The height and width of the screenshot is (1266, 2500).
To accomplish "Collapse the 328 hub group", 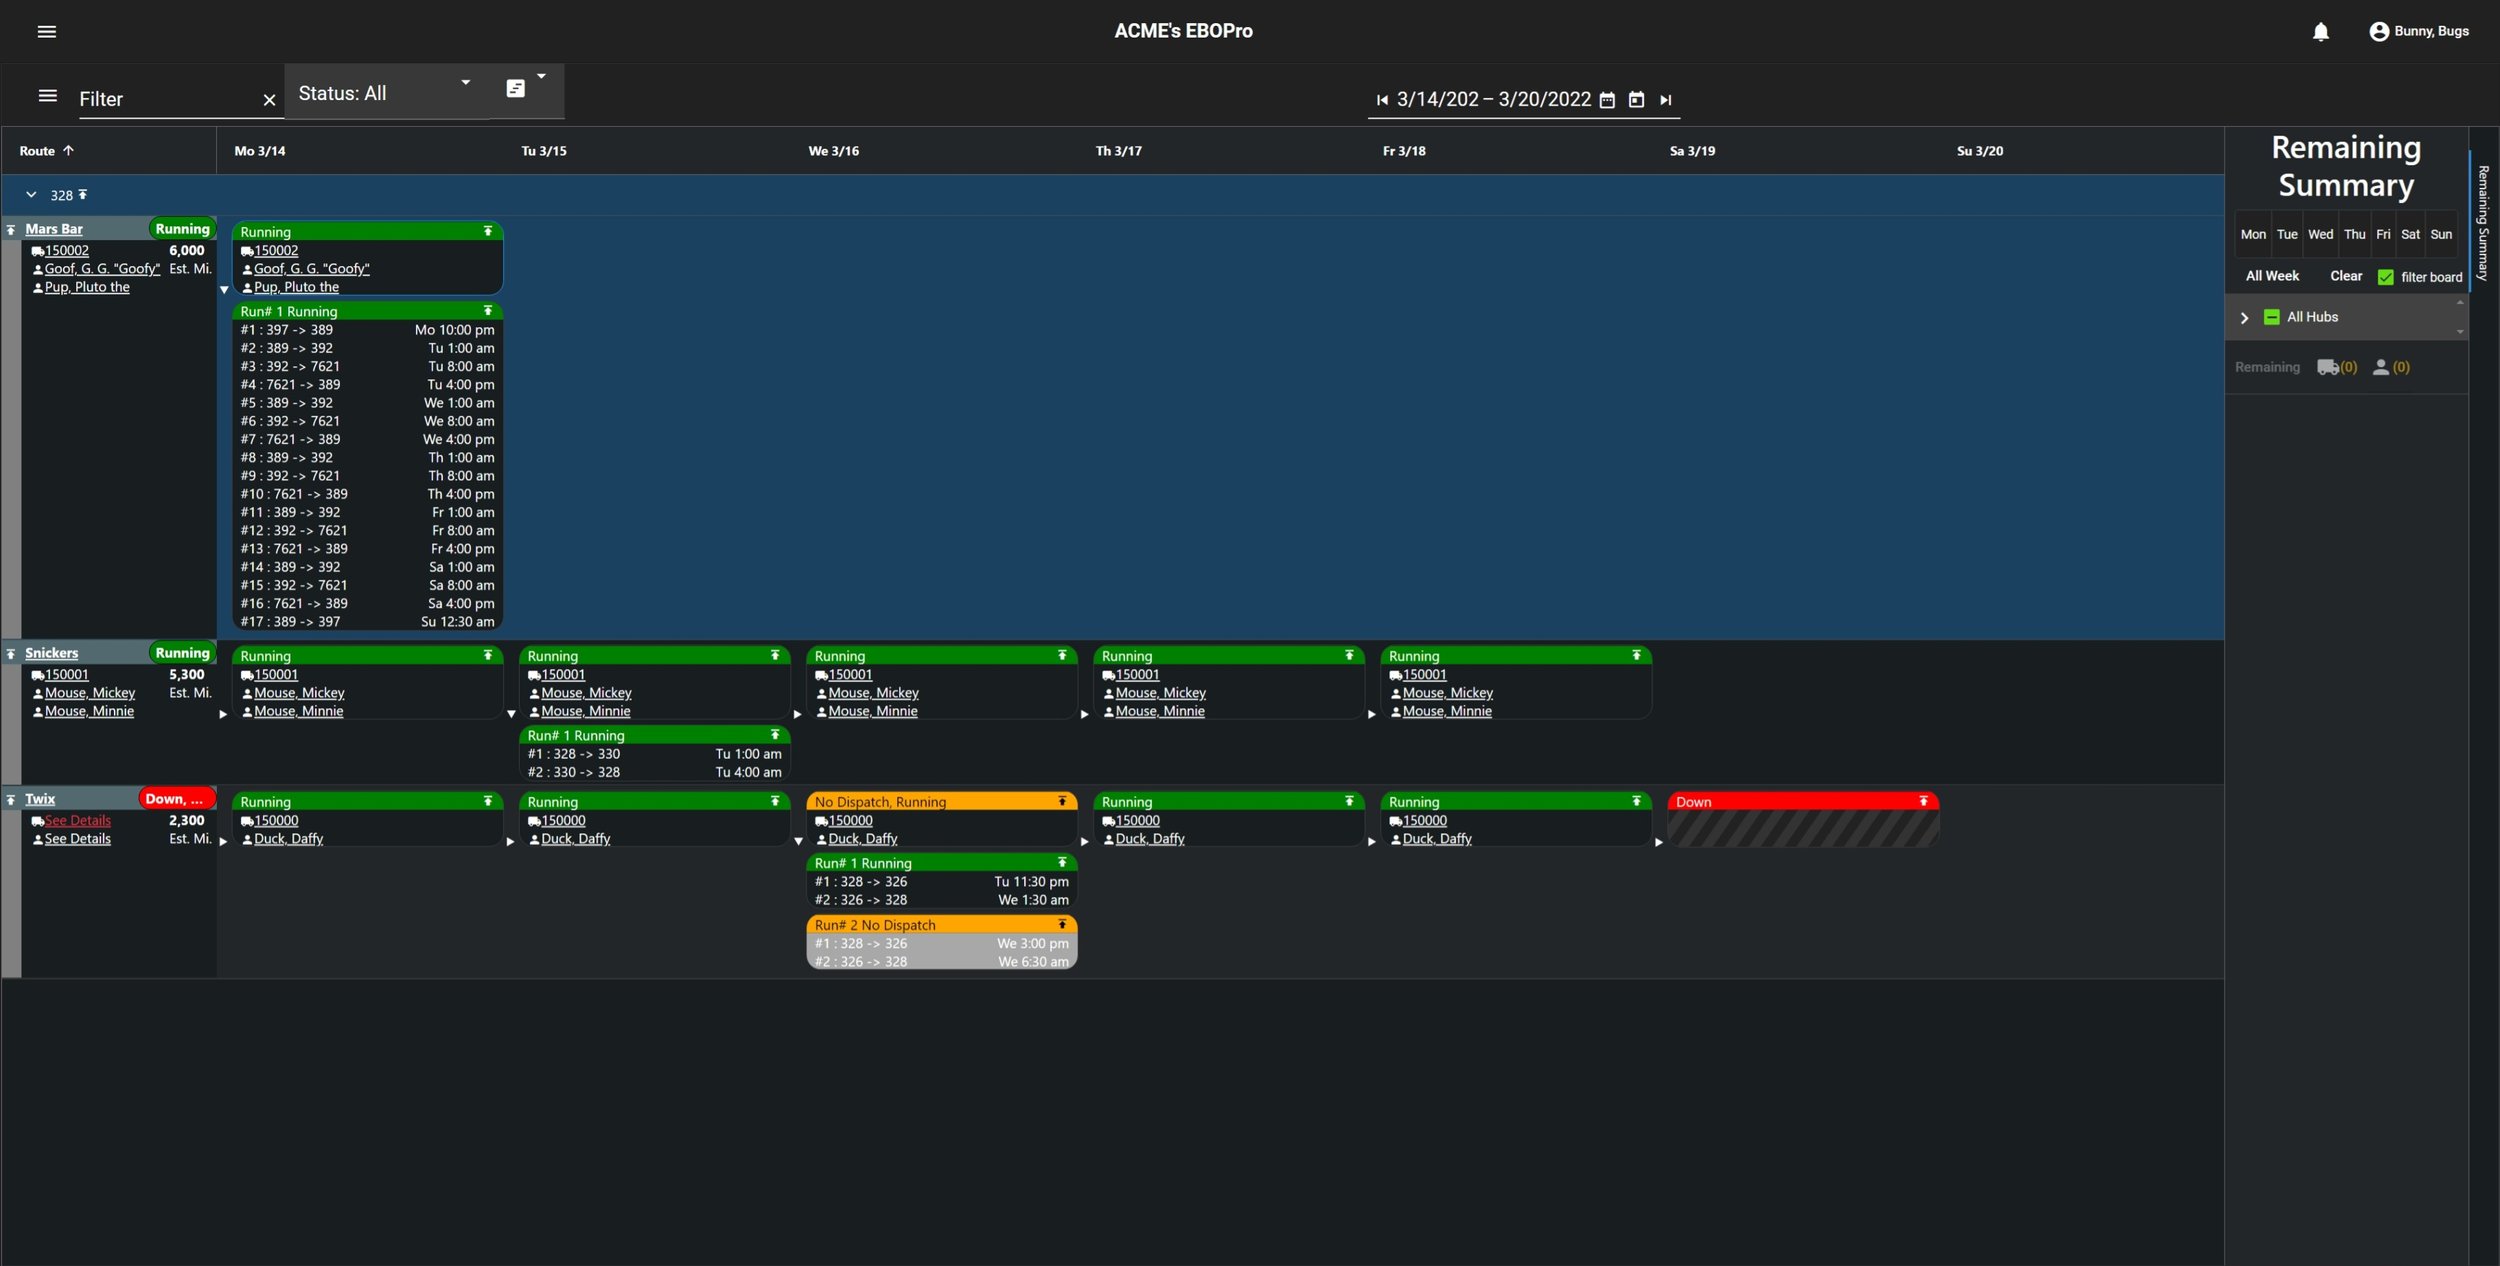I will pyautogui.click(x=31, y=195).
